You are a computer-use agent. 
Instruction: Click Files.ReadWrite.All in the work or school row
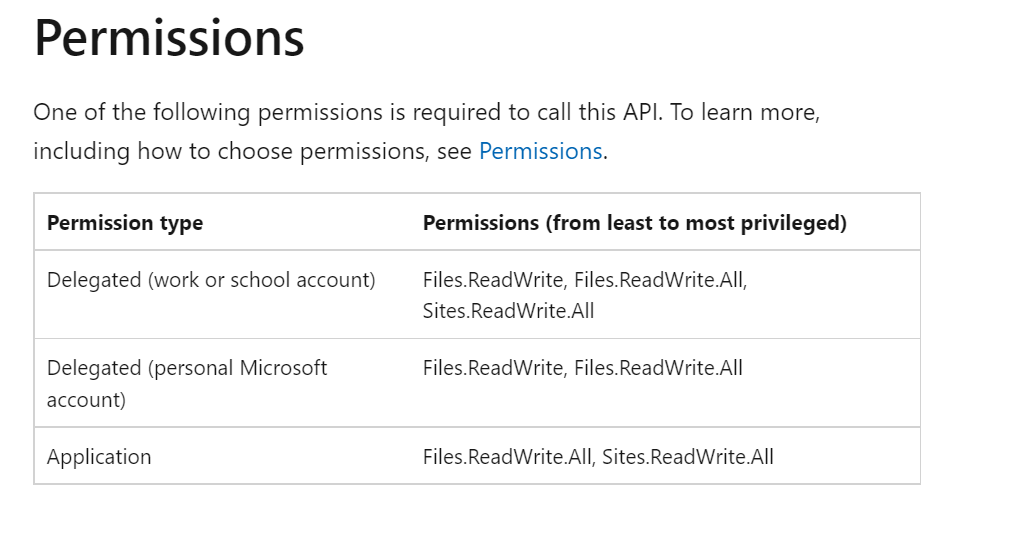point(658,280)
